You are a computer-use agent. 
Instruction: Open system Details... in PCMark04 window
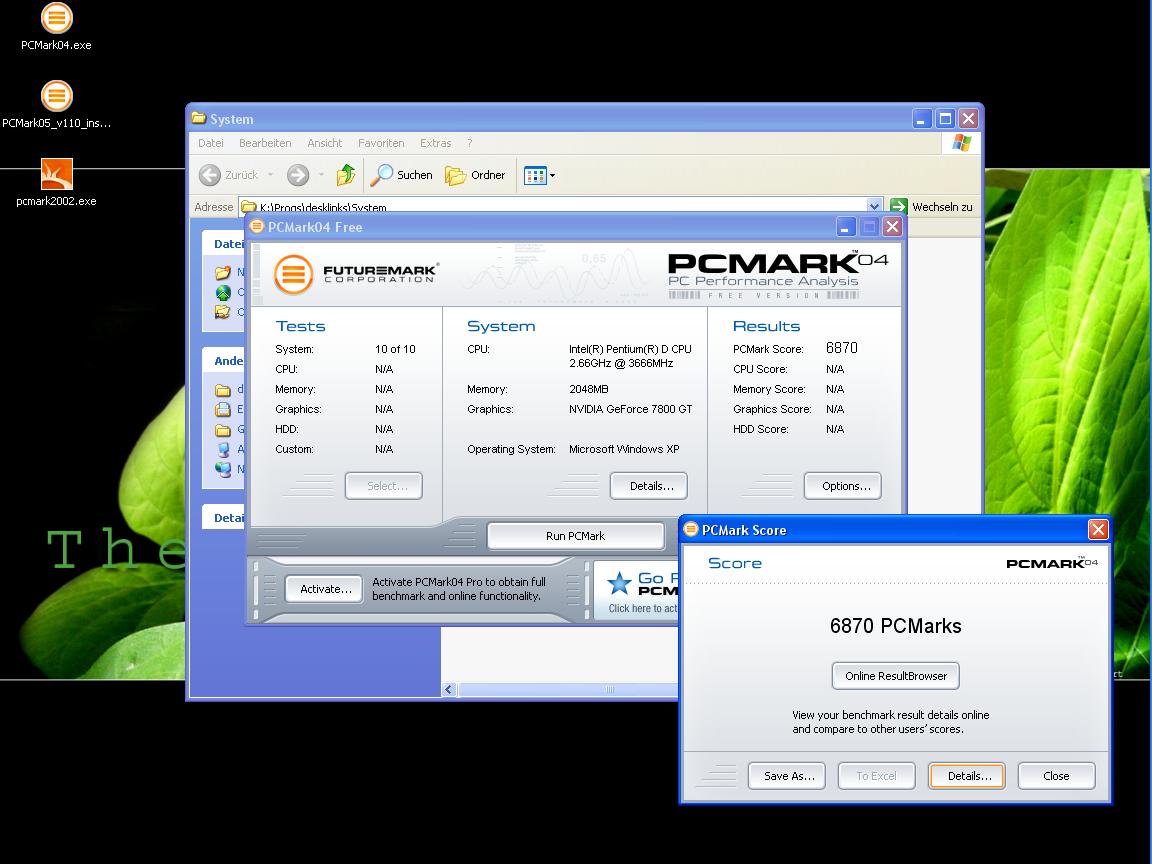[x=649, y=486]
